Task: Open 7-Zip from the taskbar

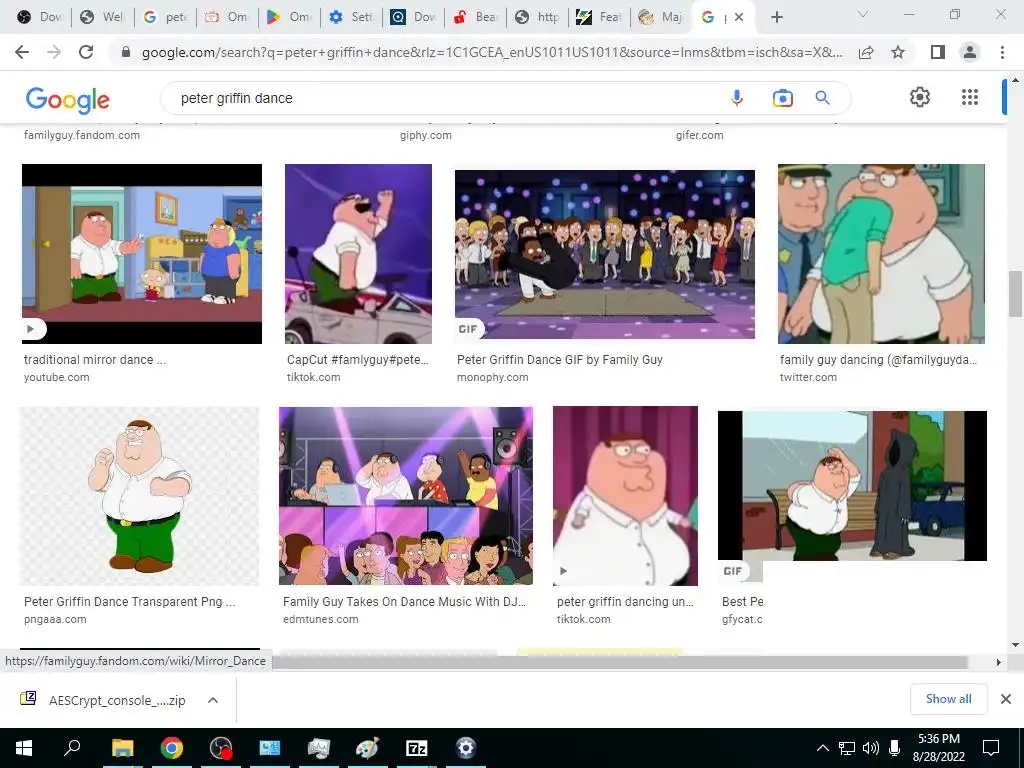Action: (417, 748)
